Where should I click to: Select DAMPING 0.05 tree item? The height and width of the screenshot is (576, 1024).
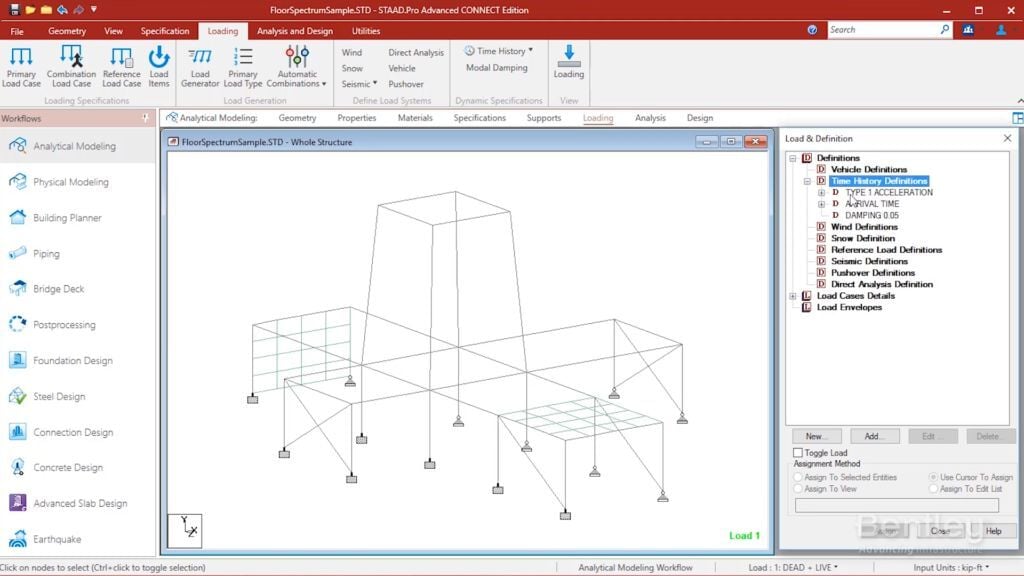point(872,216)
